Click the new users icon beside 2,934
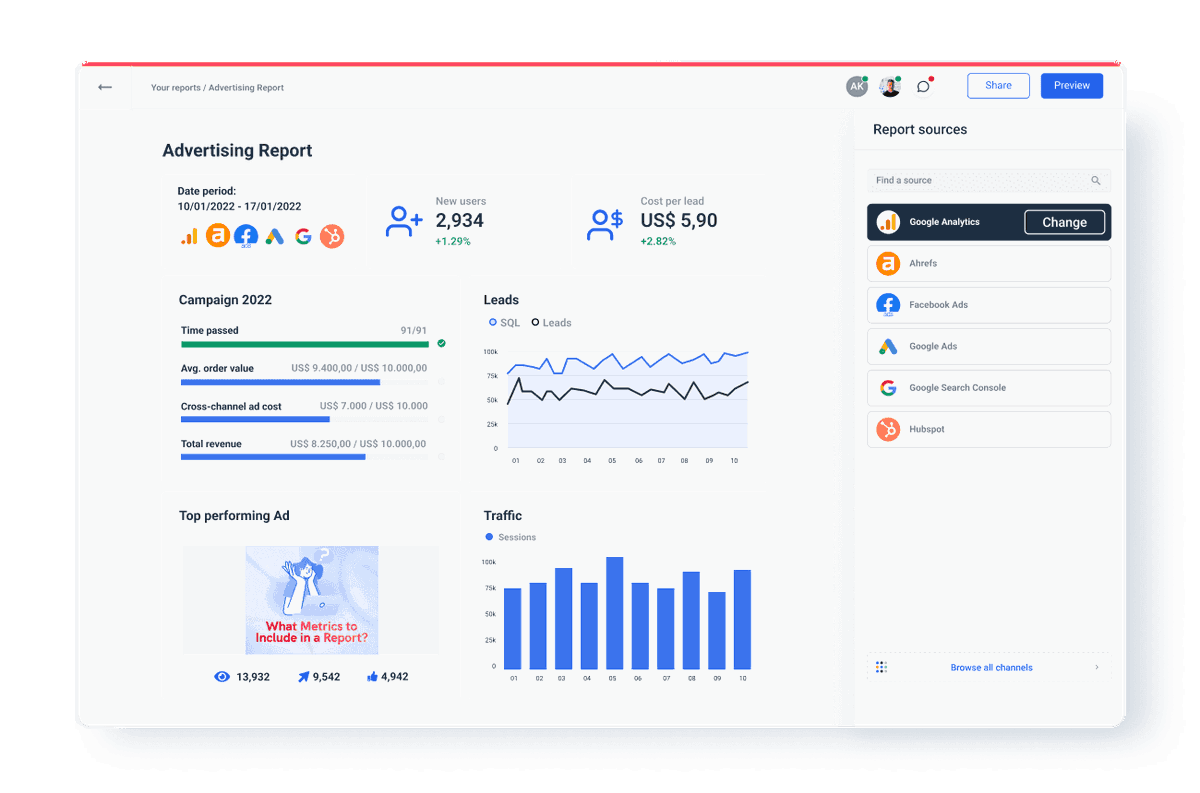Image resolution: width=1200 pixels, height=793 pixels. pyautogui.click(x=403, y=222)
